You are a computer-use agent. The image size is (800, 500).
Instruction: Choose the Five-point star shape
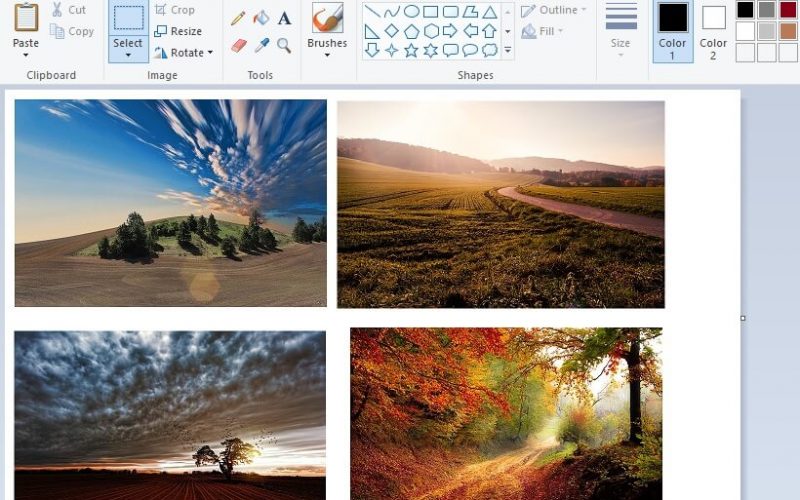click(411, 50)
